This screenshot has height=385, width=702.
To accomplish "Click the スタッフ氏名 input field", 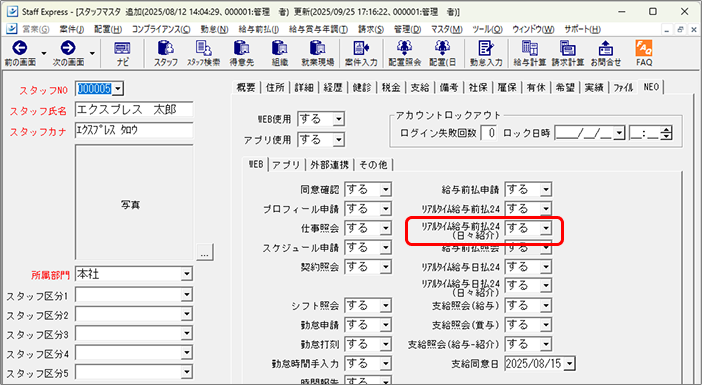I will pyautogui.click(x=134, y=109).
